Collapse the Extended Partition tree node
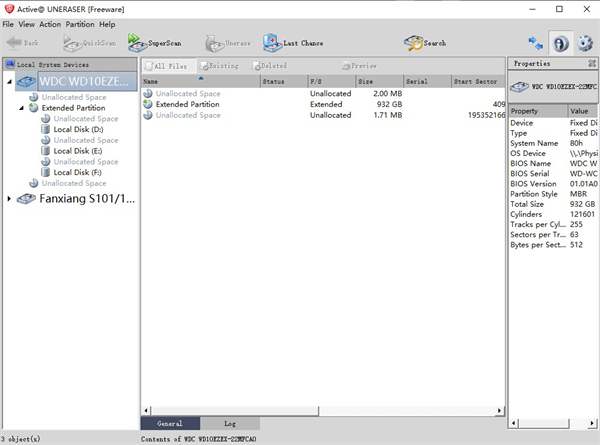 pyautogui.click(x=22, y=108)
